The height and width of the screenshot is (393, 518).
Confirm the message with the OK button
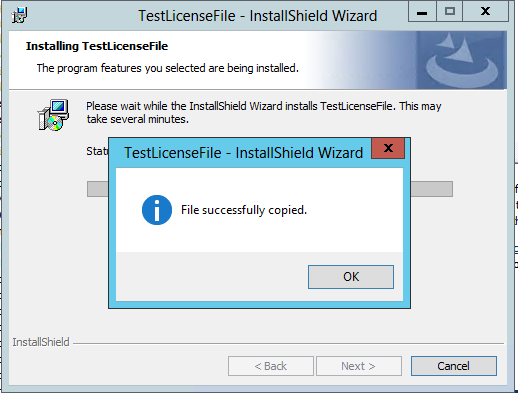point(351,277)
